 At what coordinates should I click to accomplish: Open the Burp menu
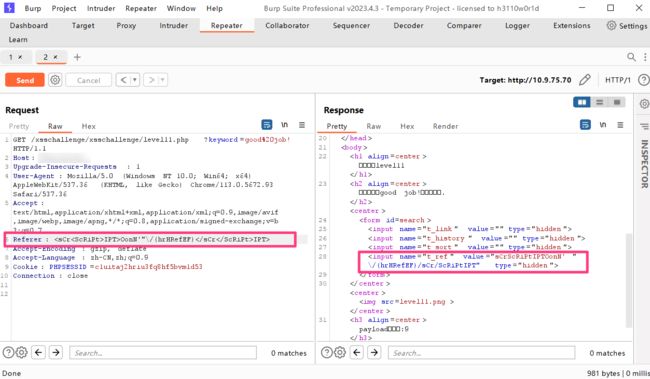click(x=33, y=8)
